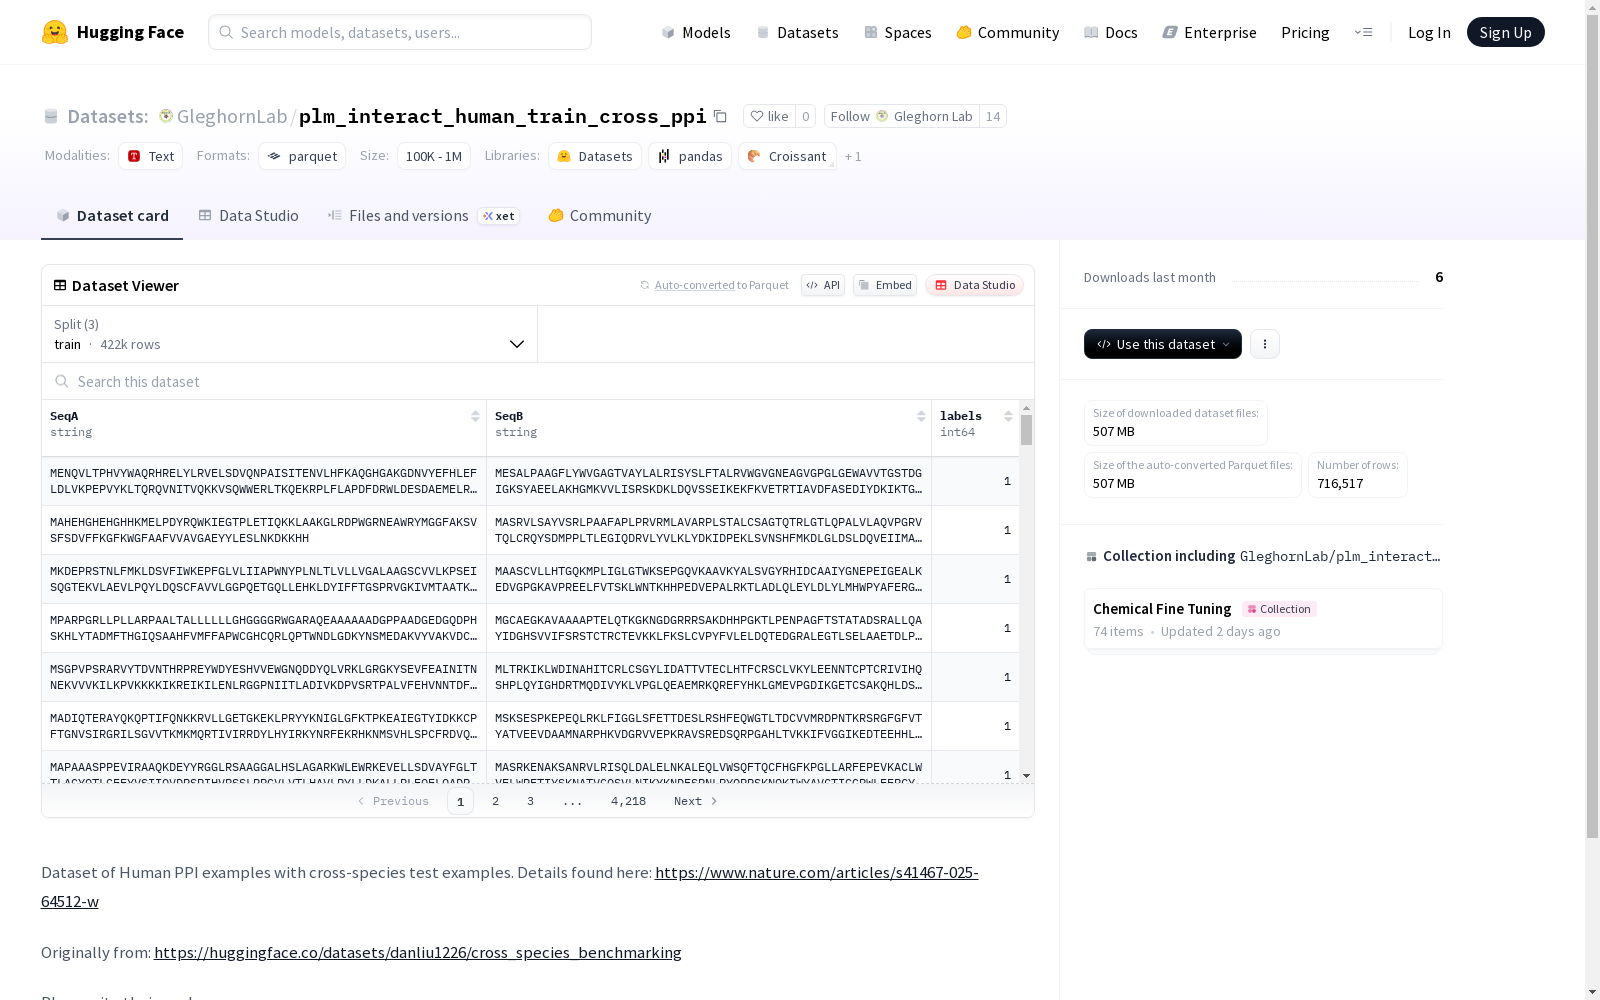
Task: Open the Enterprise navigation item
Action: [1209, 32]
